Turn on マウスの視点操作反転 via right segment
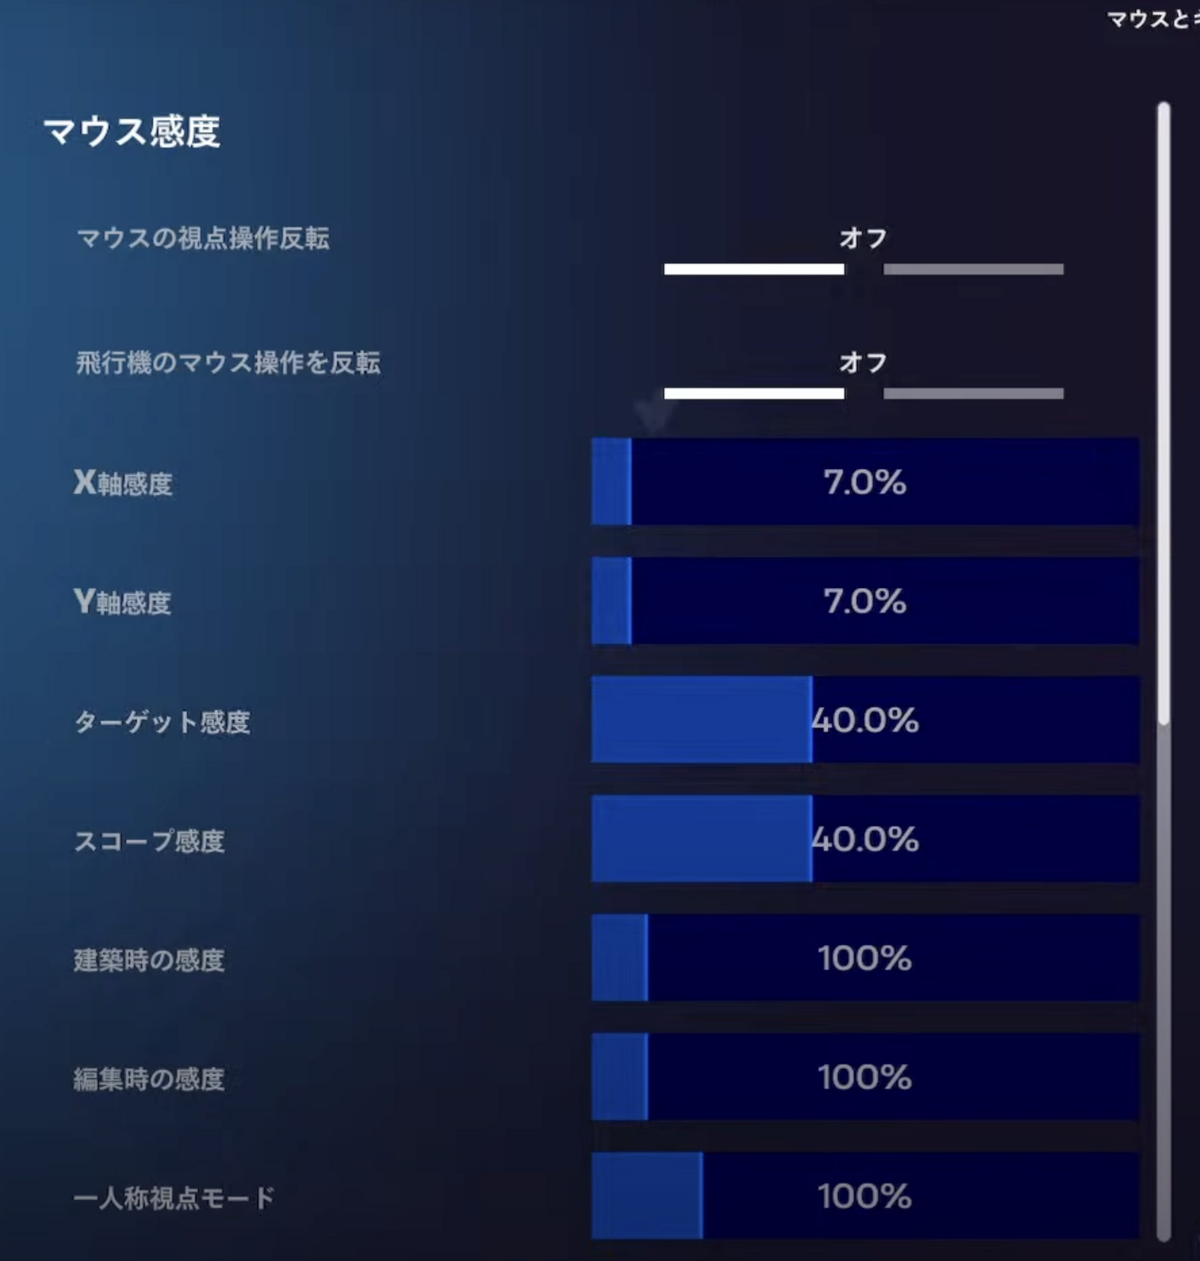 [973, 269]
